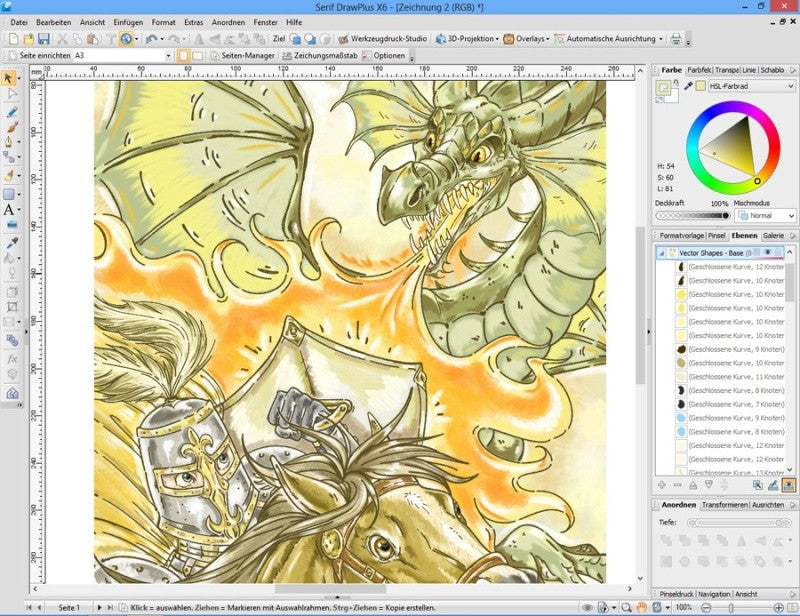The height and width of the screenshot is (616, 800).
Task: Open the Datei menu
Action: [19, 22]
